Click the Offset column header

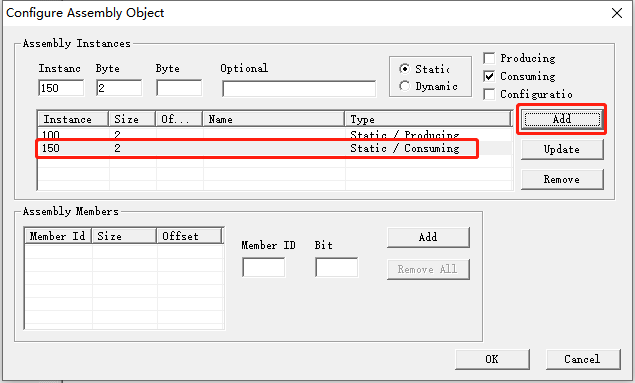coord(190,236)
